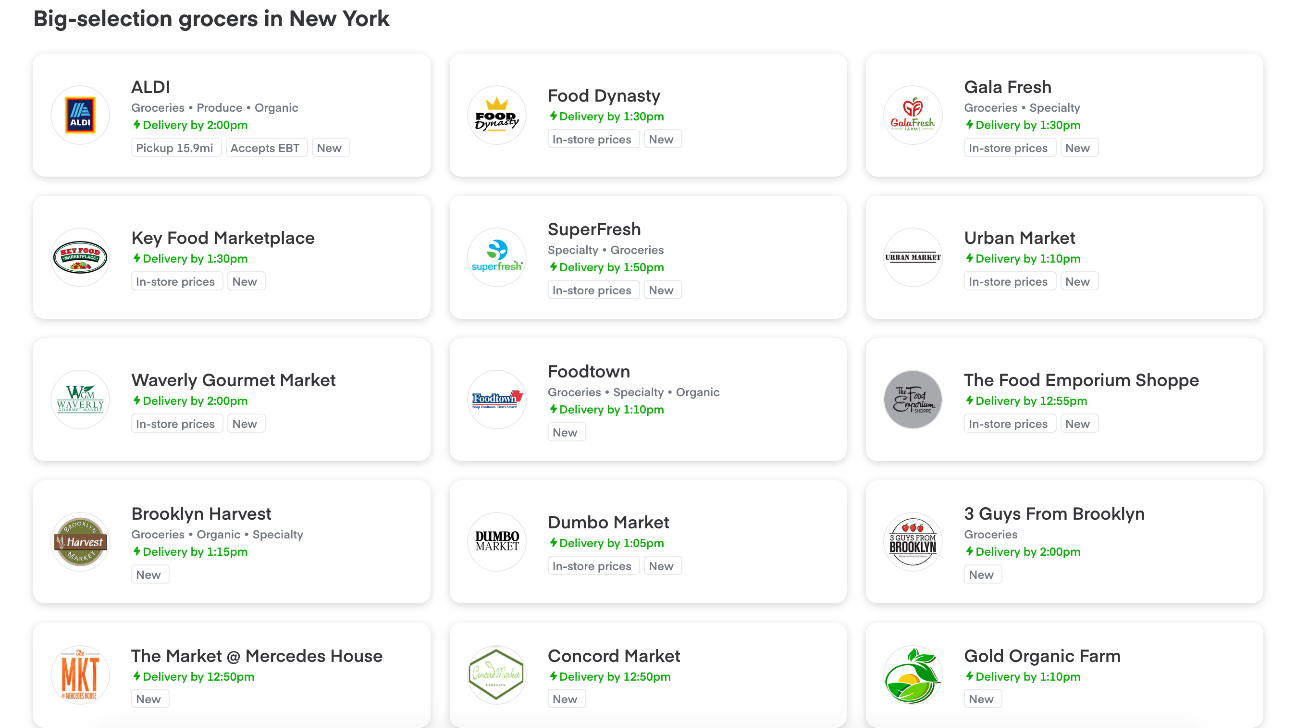
Task: Open the ALDI store name link
Action: point(151,87)
